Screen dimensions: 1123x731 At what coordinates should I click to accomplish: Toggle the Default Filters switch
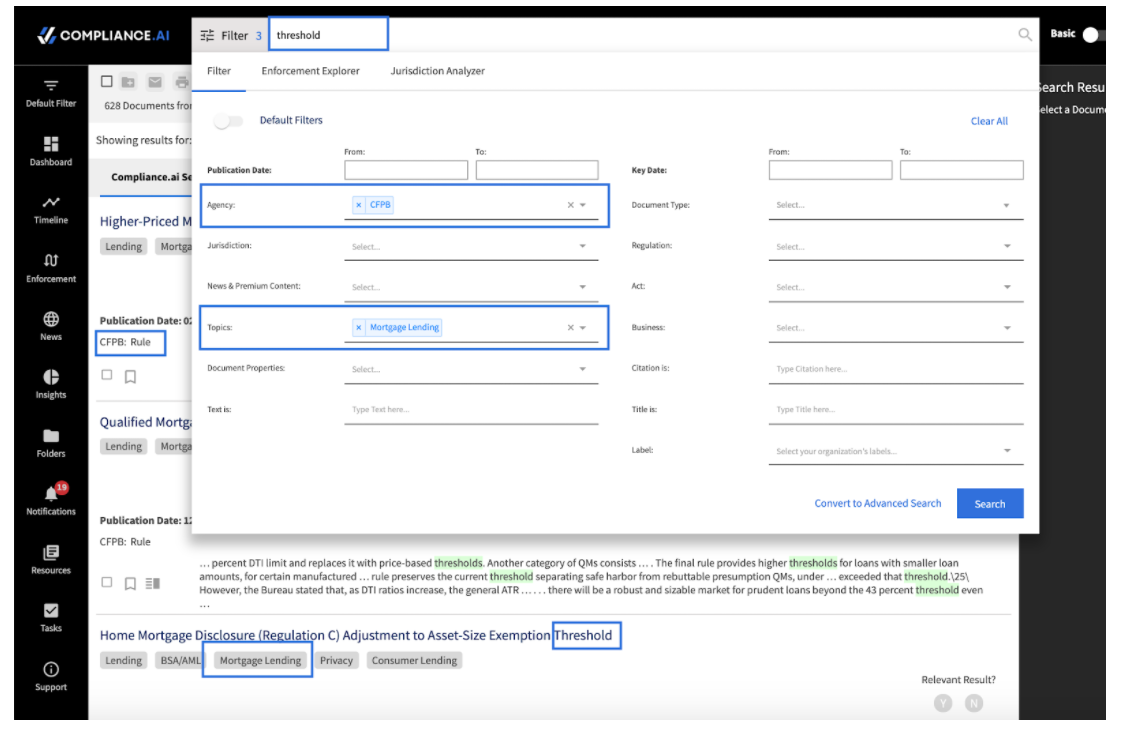[228, 121]
